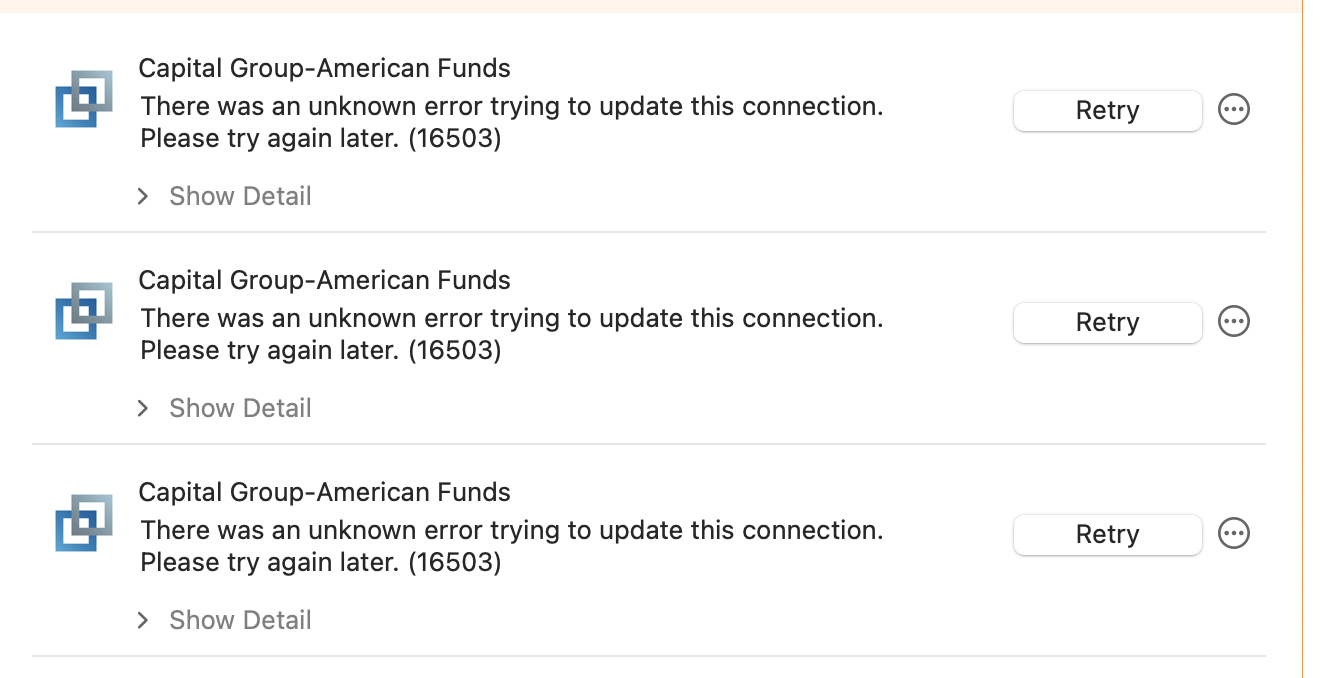This screenshot has height=678, width=1320.
Task: Click the topmost Show Detail text label
Action: 240,196
